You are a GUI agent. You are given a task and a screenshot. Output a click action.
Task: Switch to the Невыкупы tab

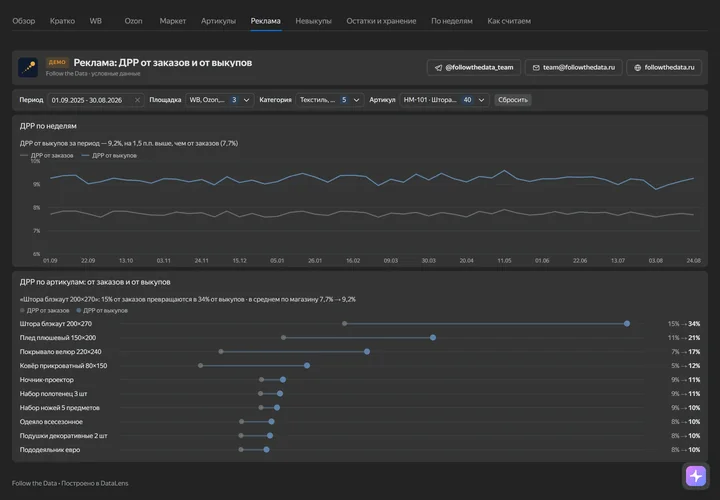(313, 21)
